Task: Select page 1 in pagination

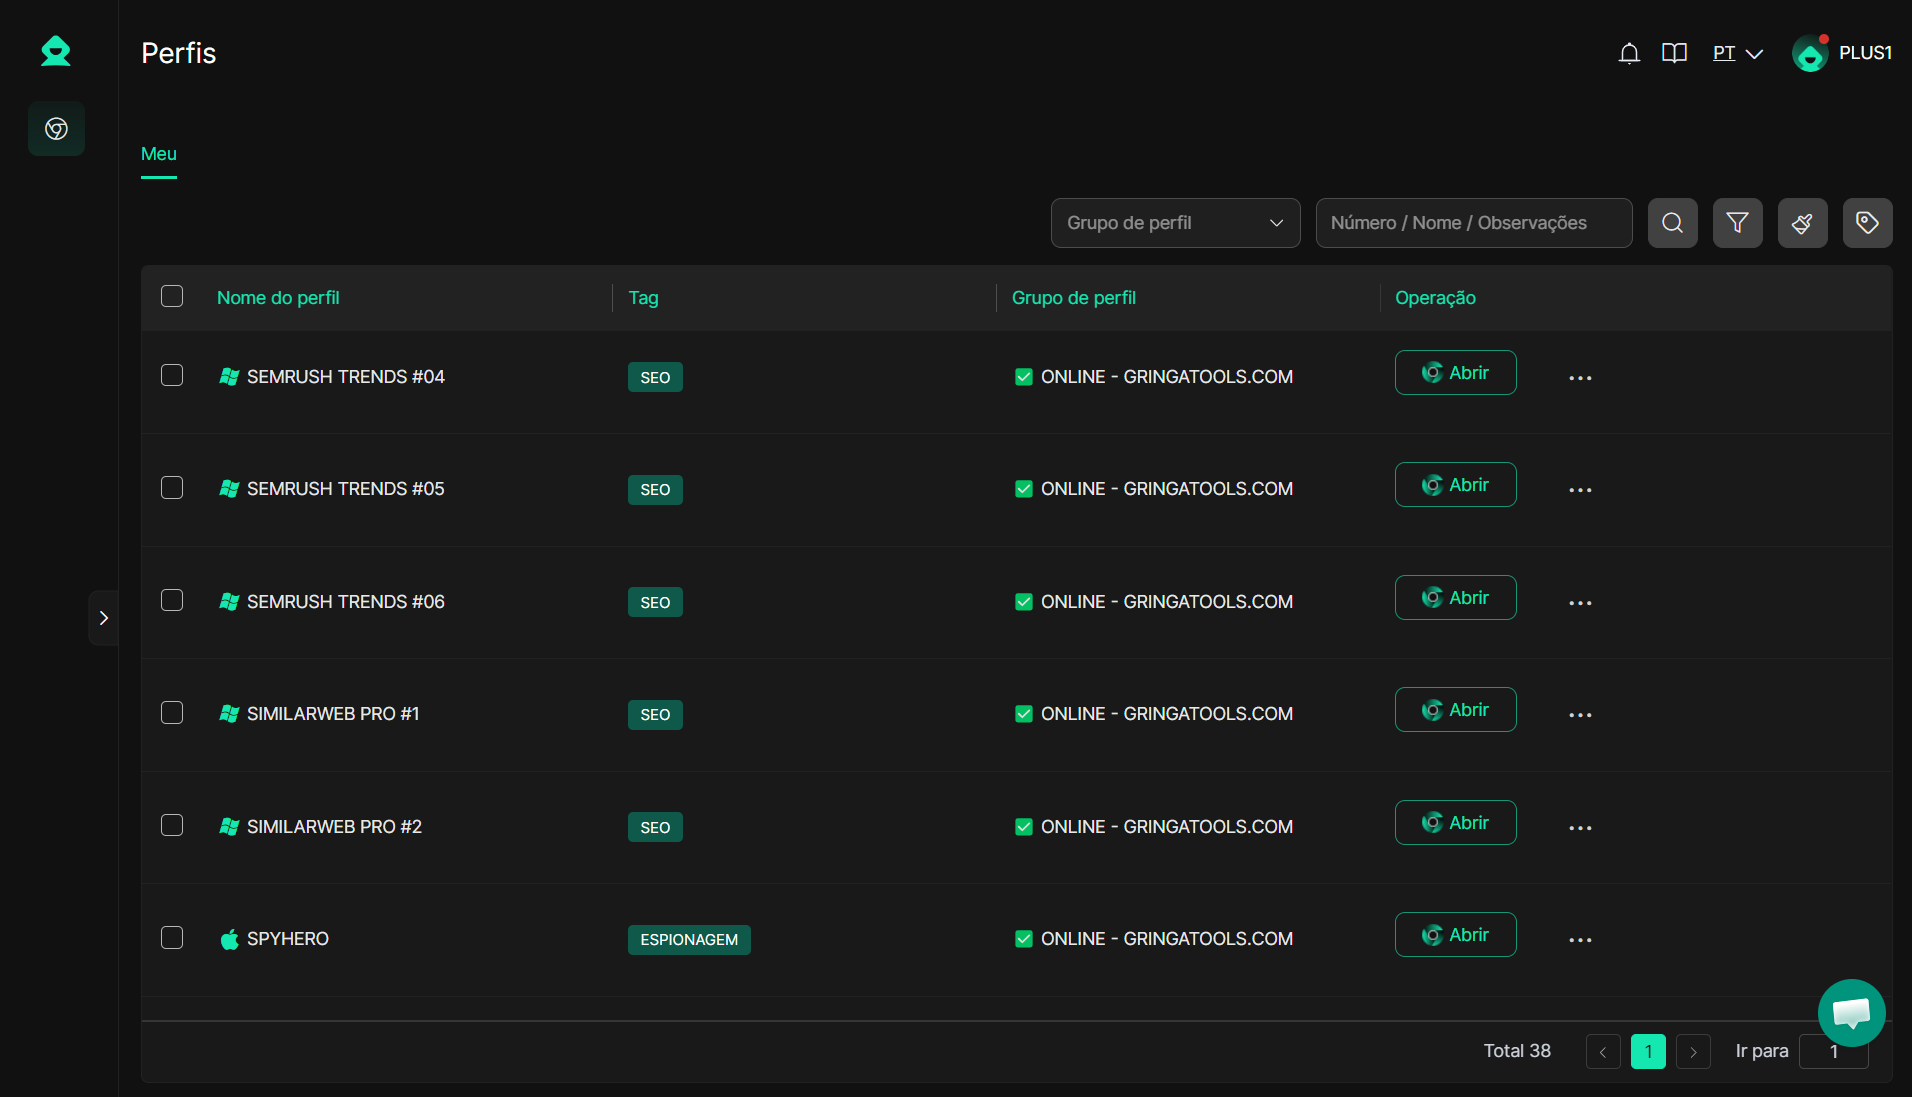Action: click(1648, 1052)
